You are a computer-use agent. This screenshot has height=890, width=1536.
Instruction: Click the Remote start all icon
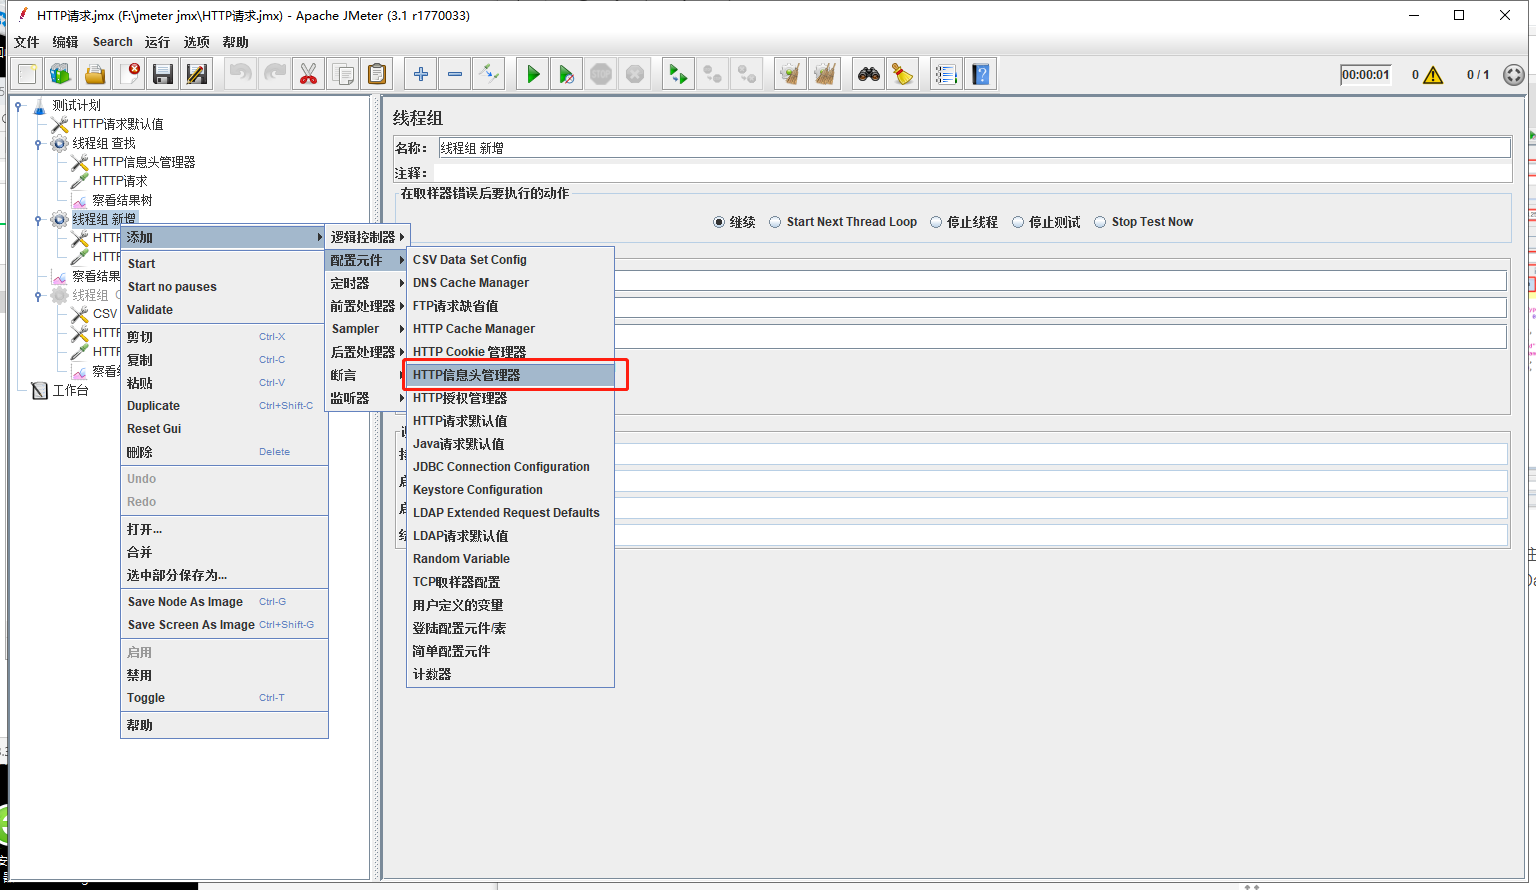point(678,74)
